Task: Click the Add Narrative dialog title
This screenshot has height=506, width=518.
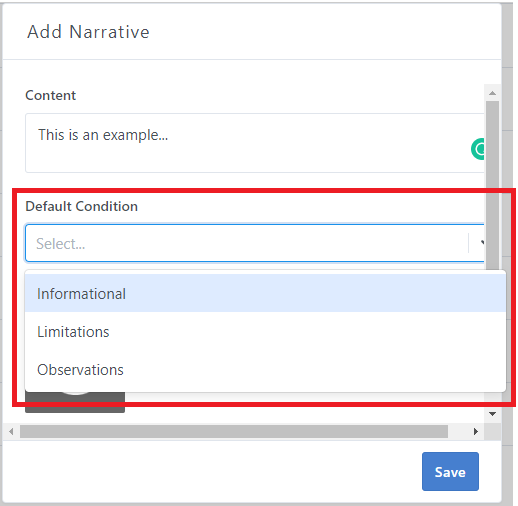Action: [88, 32]
